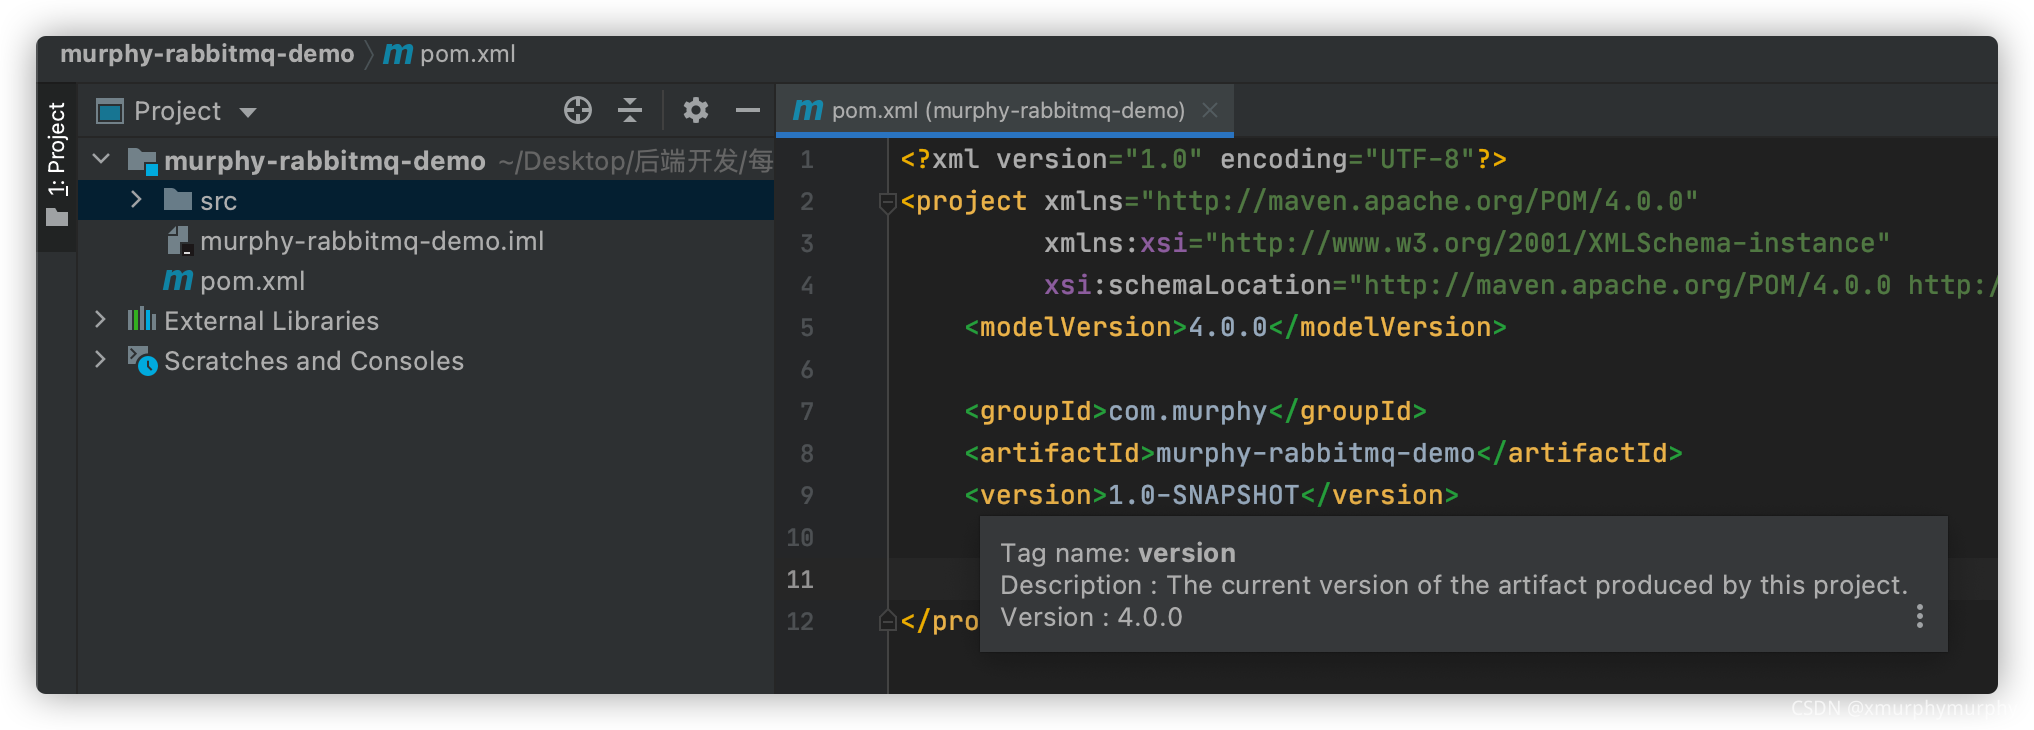Click the Project view window icon

tap(110, 111)
